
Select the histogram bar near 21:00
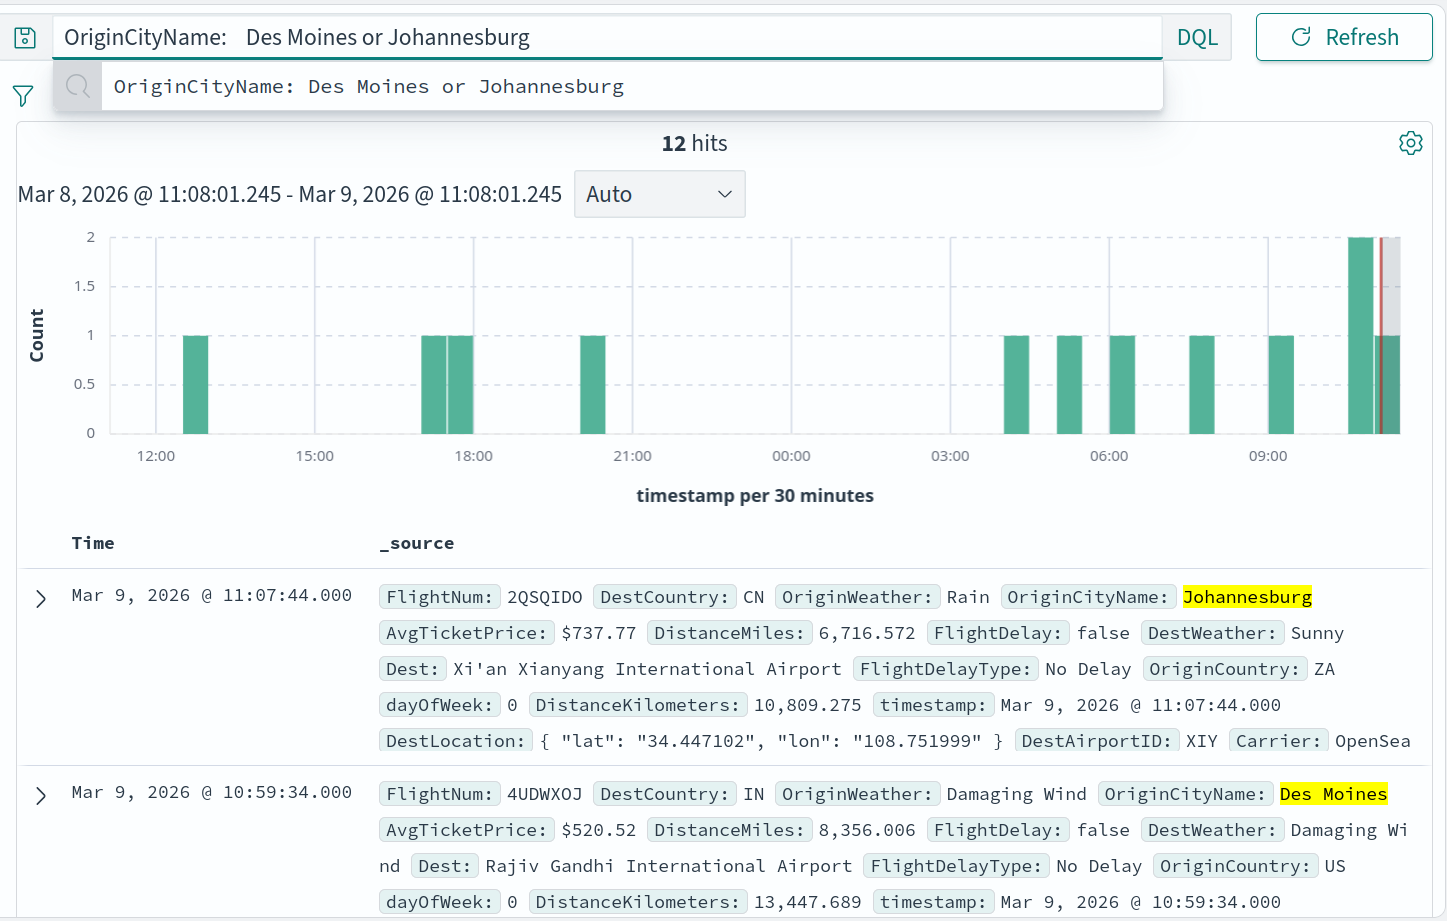(593, 385)
